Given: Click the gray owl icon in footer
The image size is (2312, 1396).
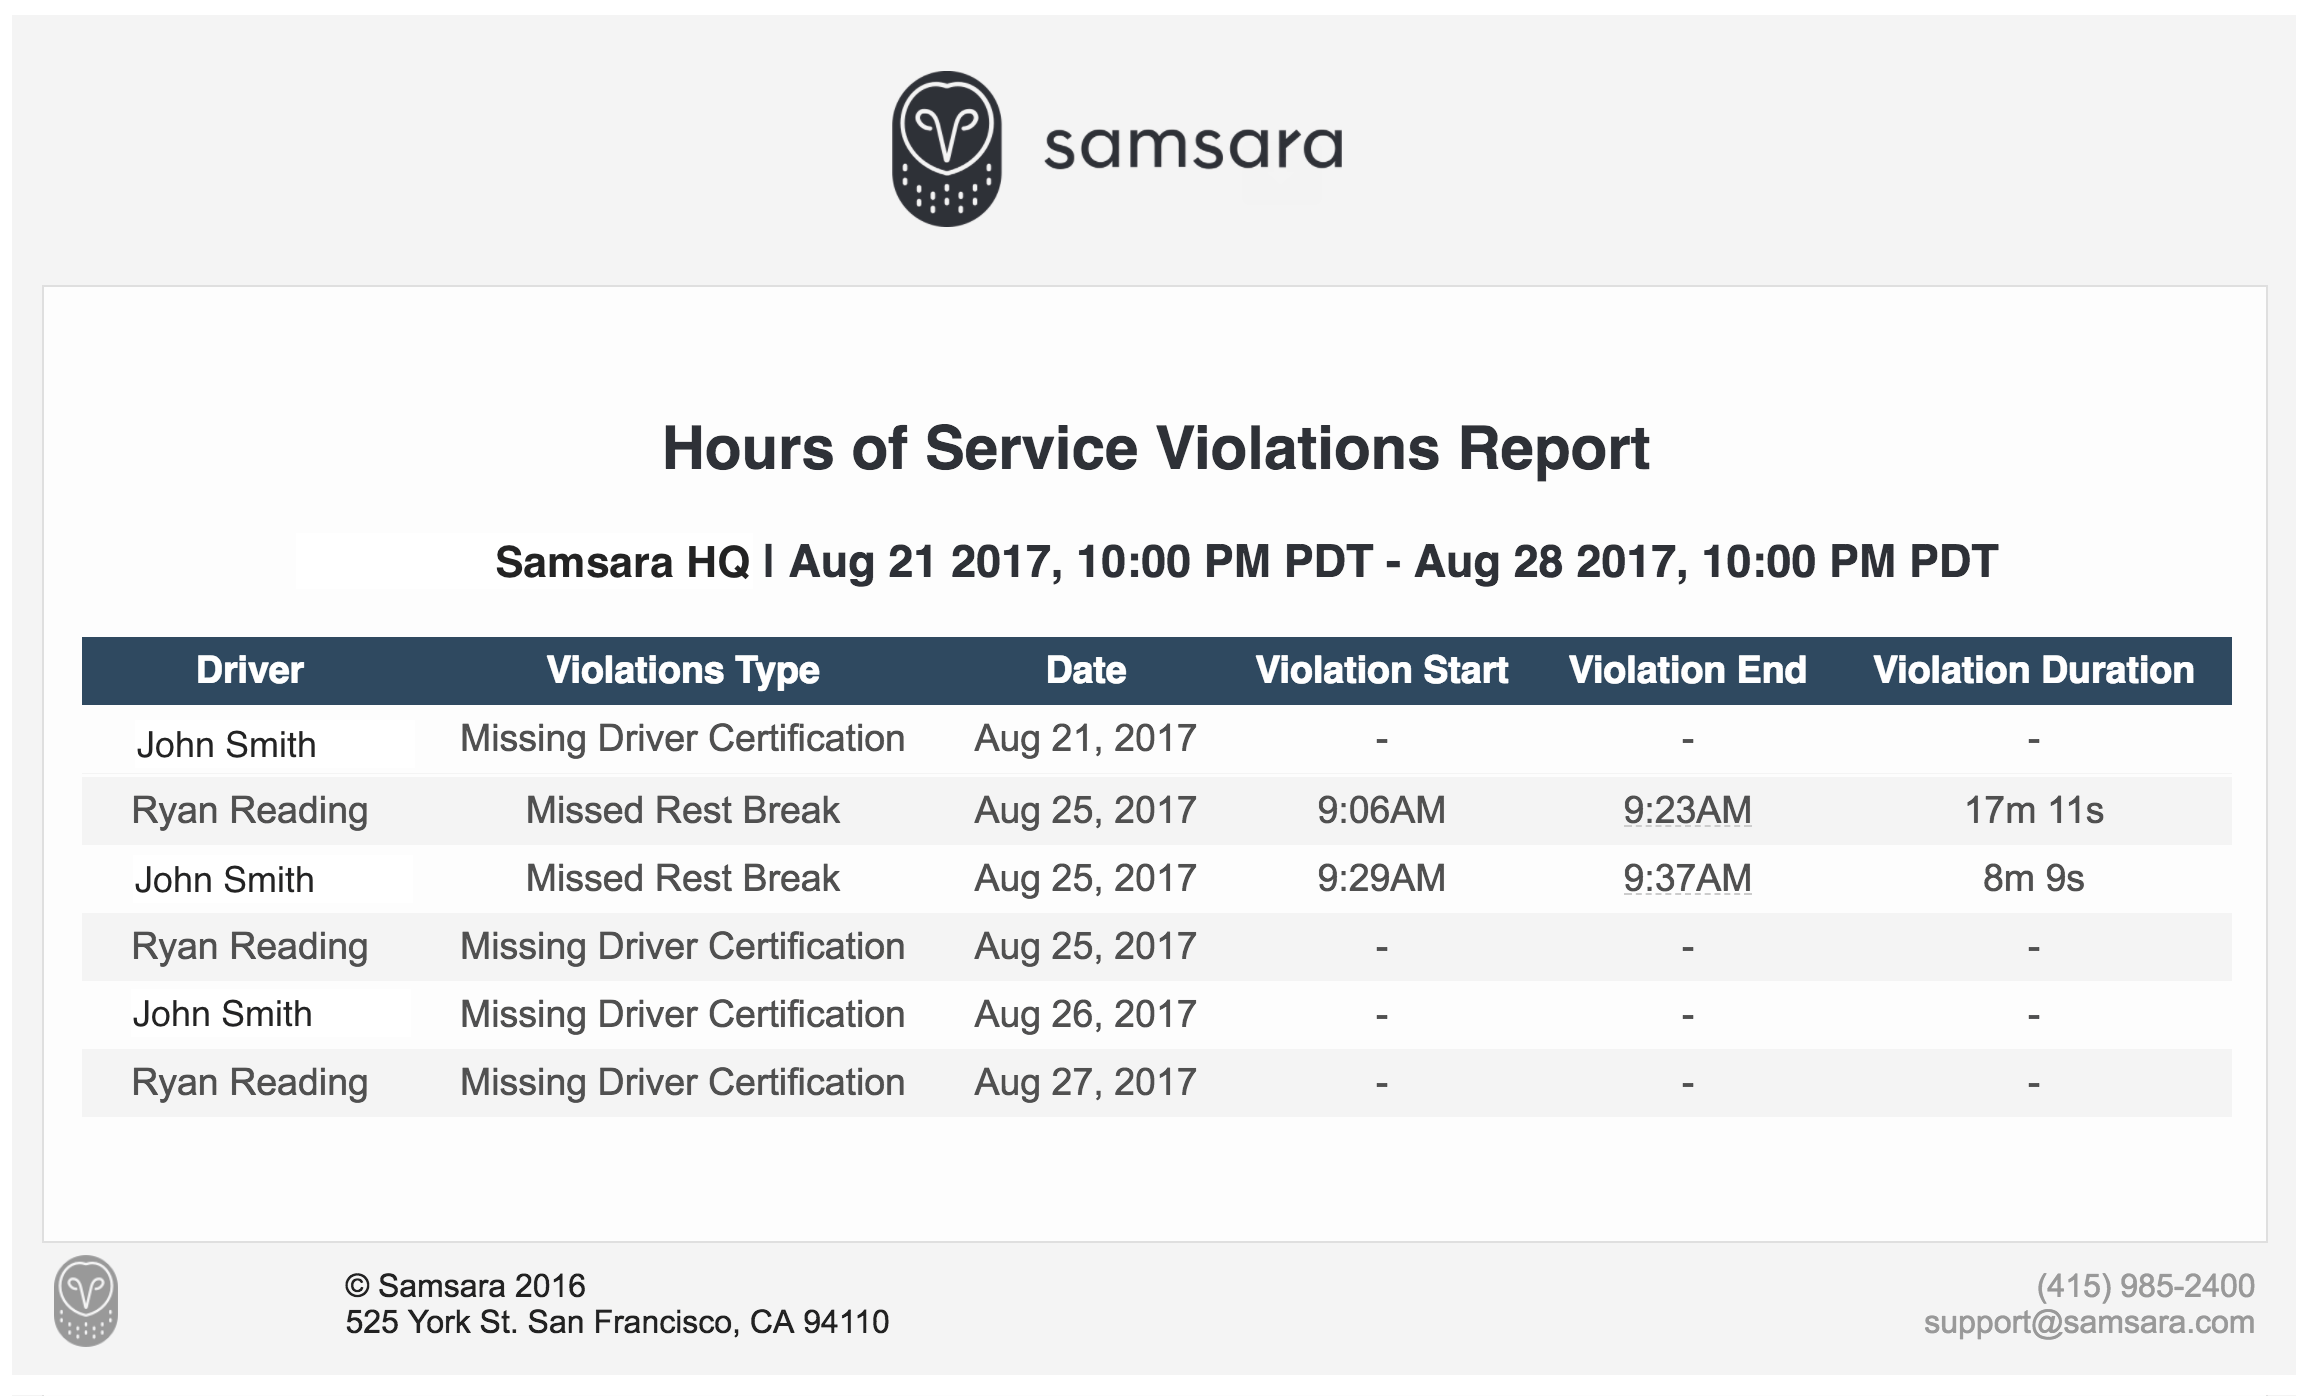Looking at the screenshot, I should pyautogui.click(x=86, y=1301).
